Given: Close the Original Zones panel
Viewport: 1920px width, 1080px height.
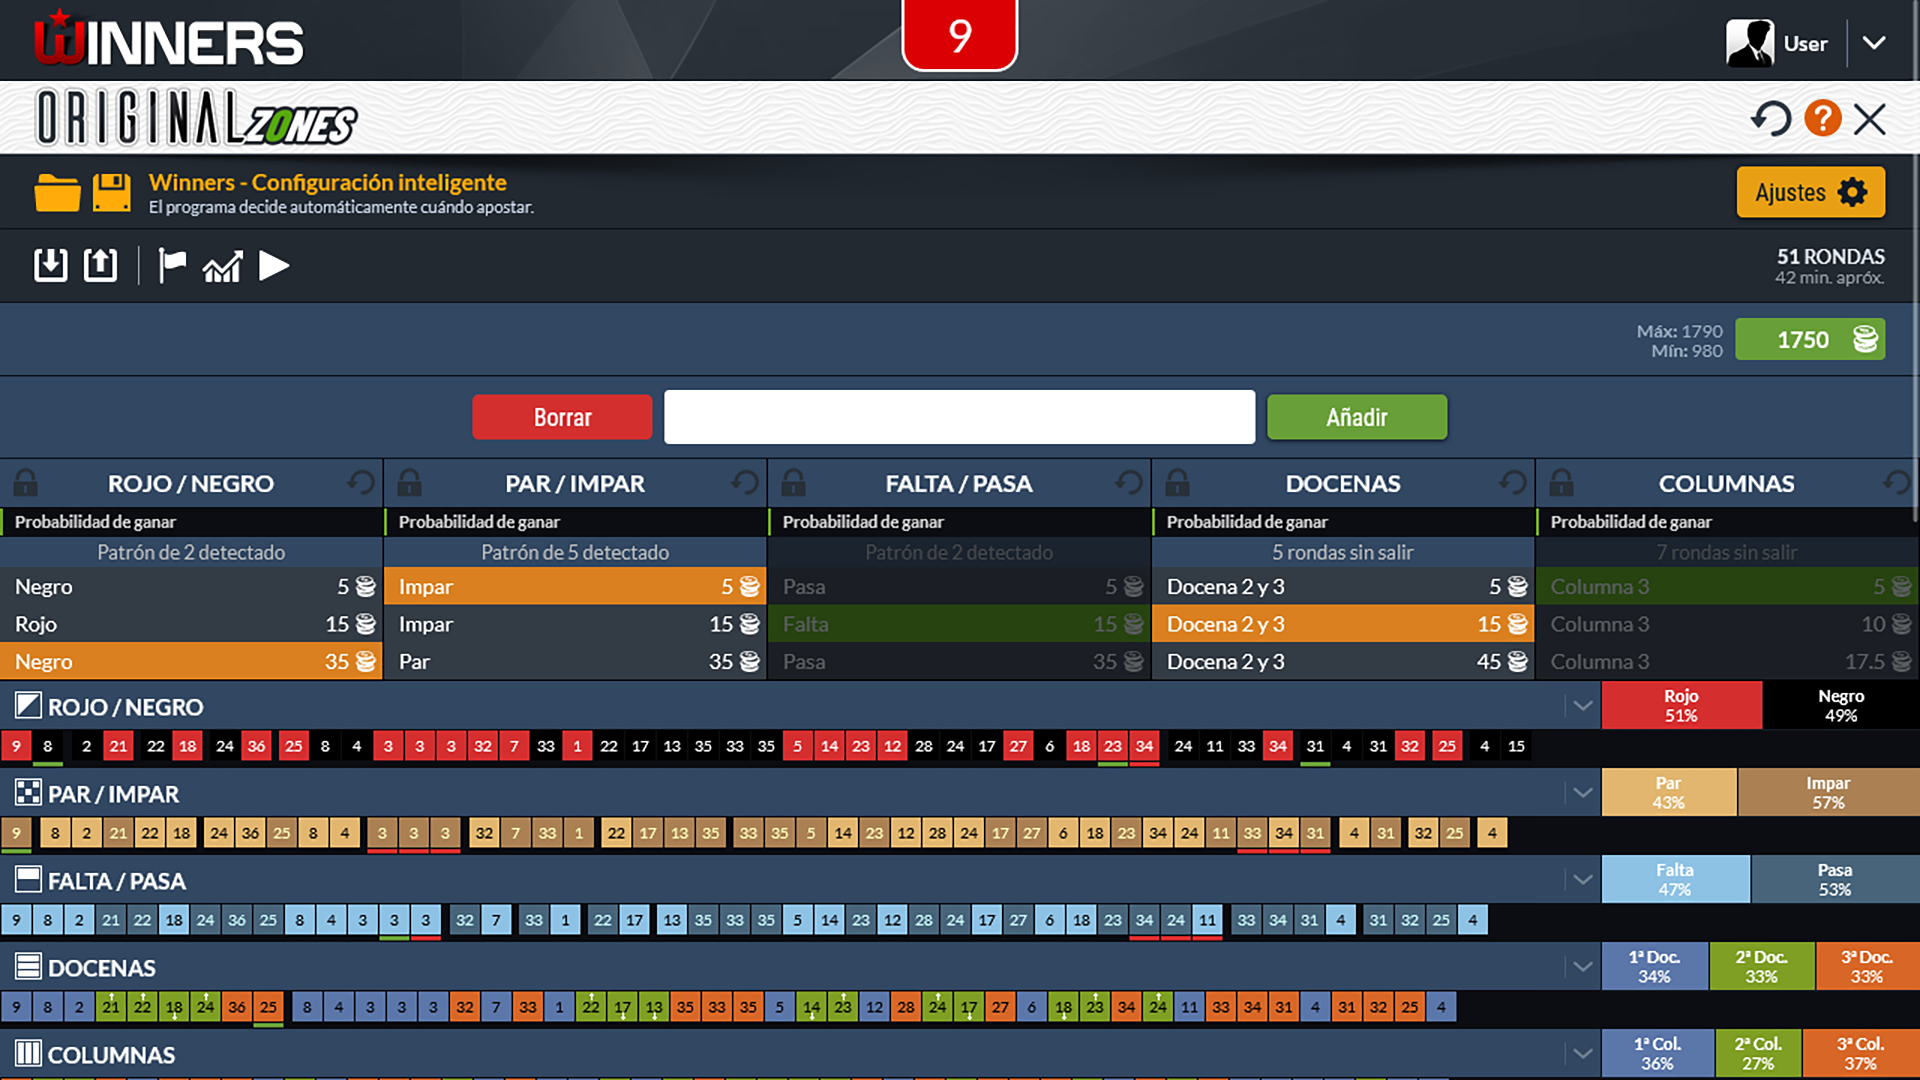Looking at the screenshot, I should pyautogui.click(x=1869, y=119).
